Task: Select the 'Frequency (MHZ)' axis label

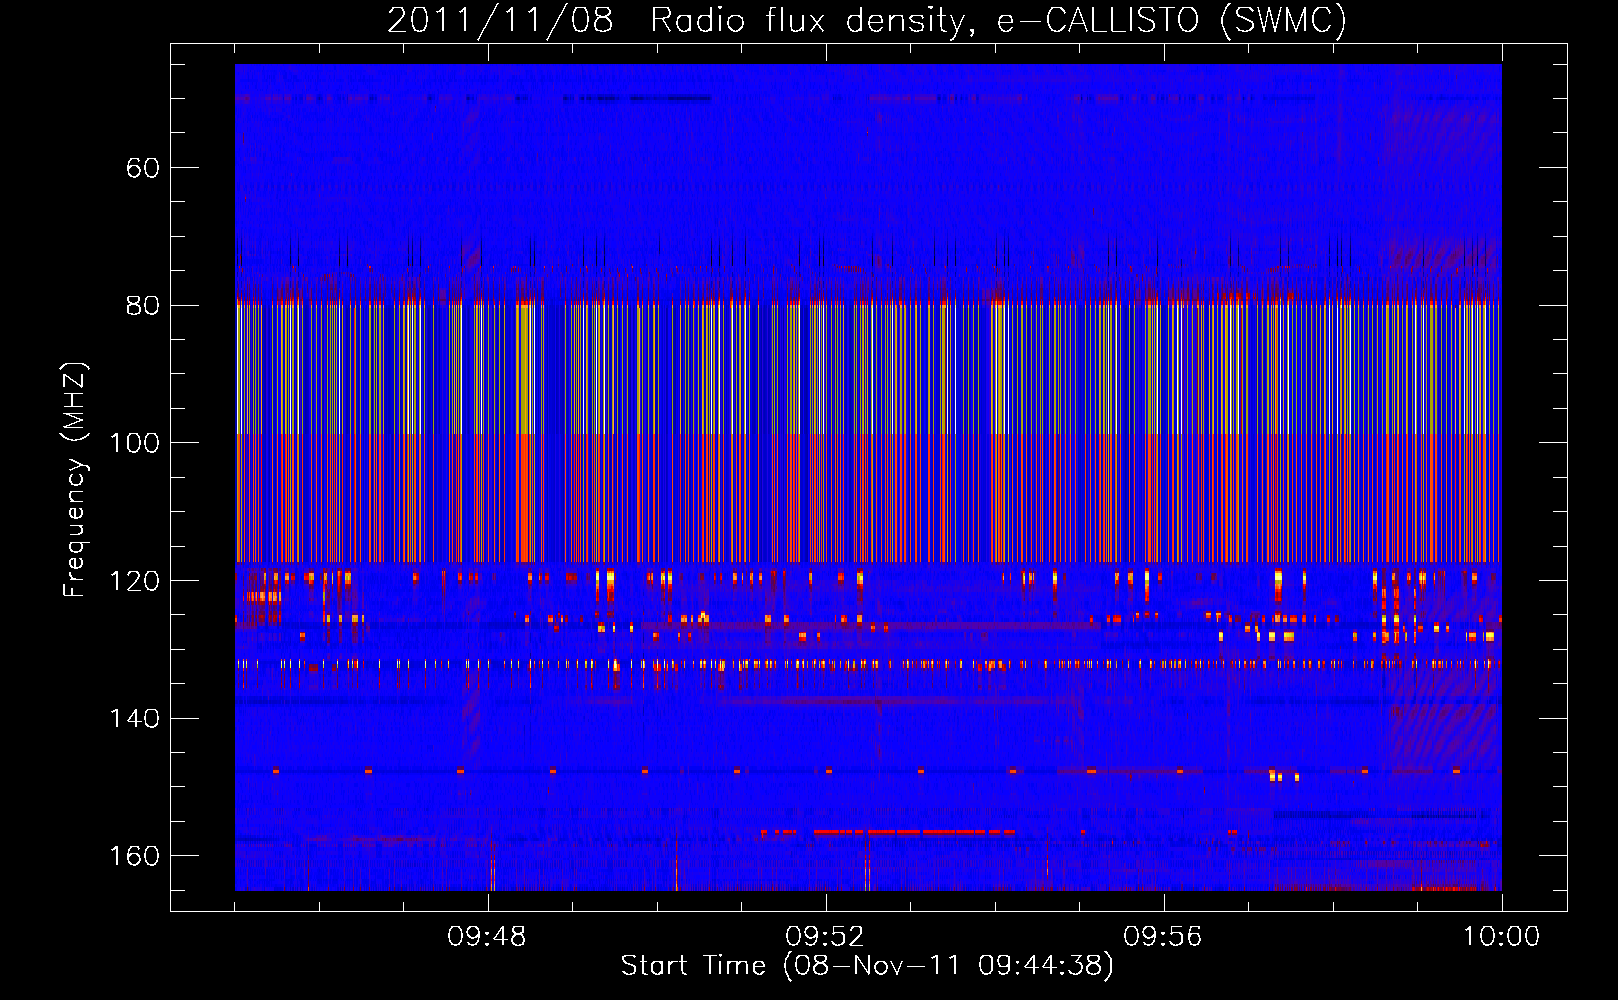Action: (75, 479)
